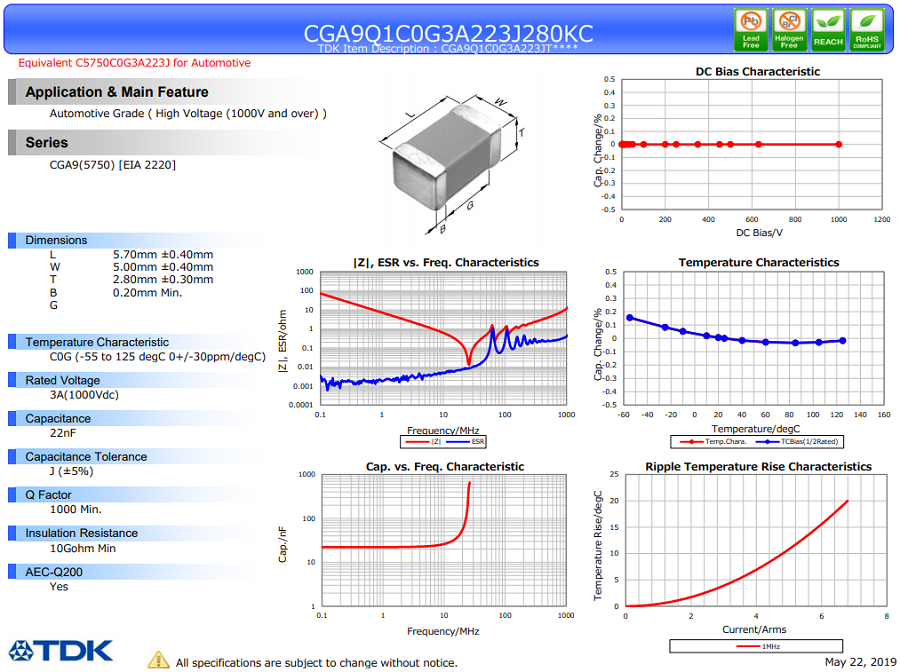900x672 pixels.
Task: Click the B dimension value 0.20mm Min.
Action: [x=148, y=293]
